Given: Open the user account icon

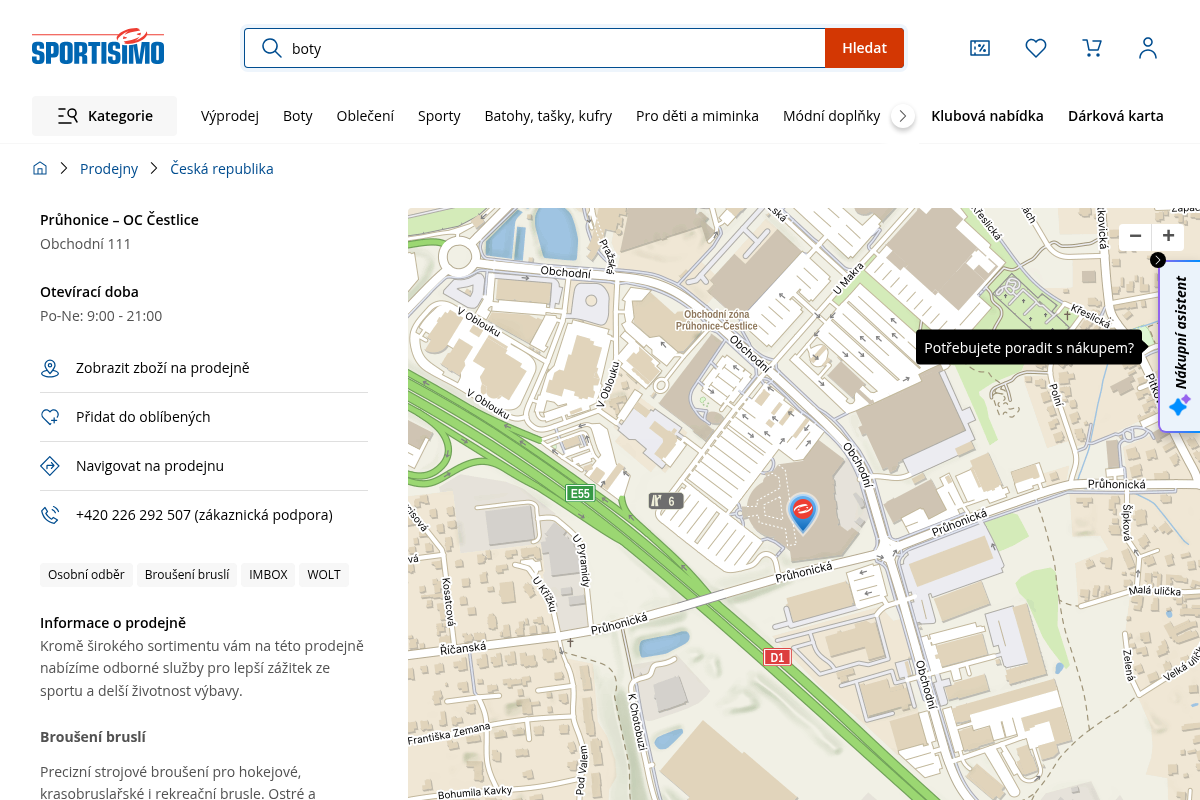Looking at the screenshot, I should [1148, 48].
